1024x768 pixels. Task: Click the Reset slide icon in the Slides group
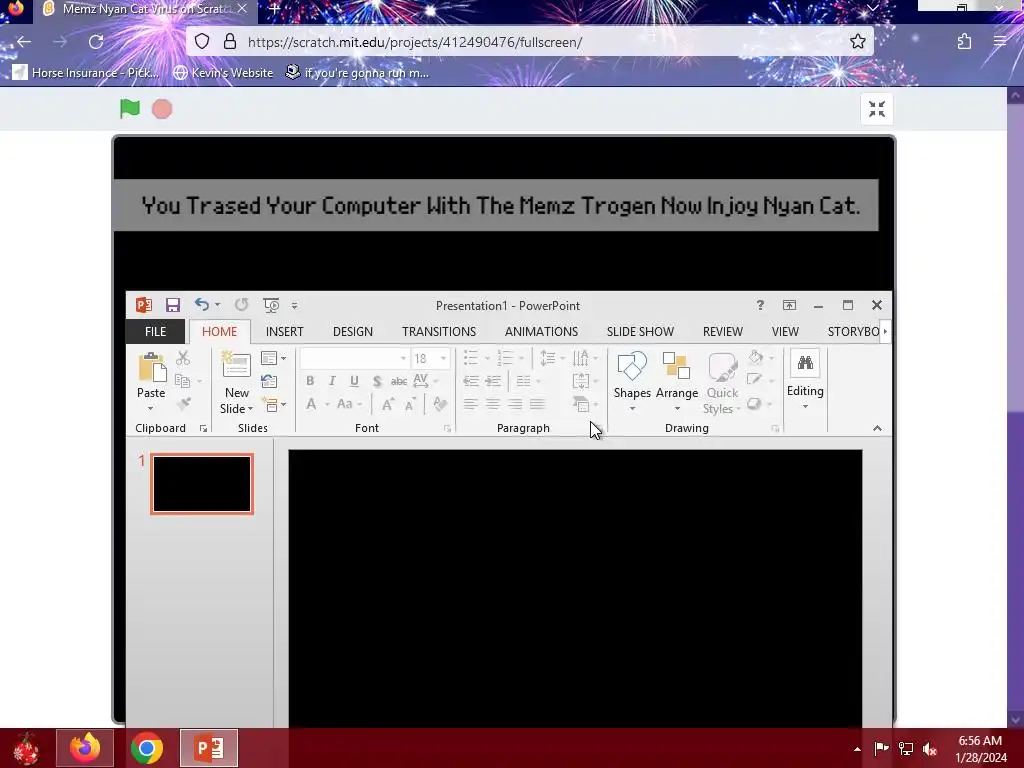pos(269,381)
